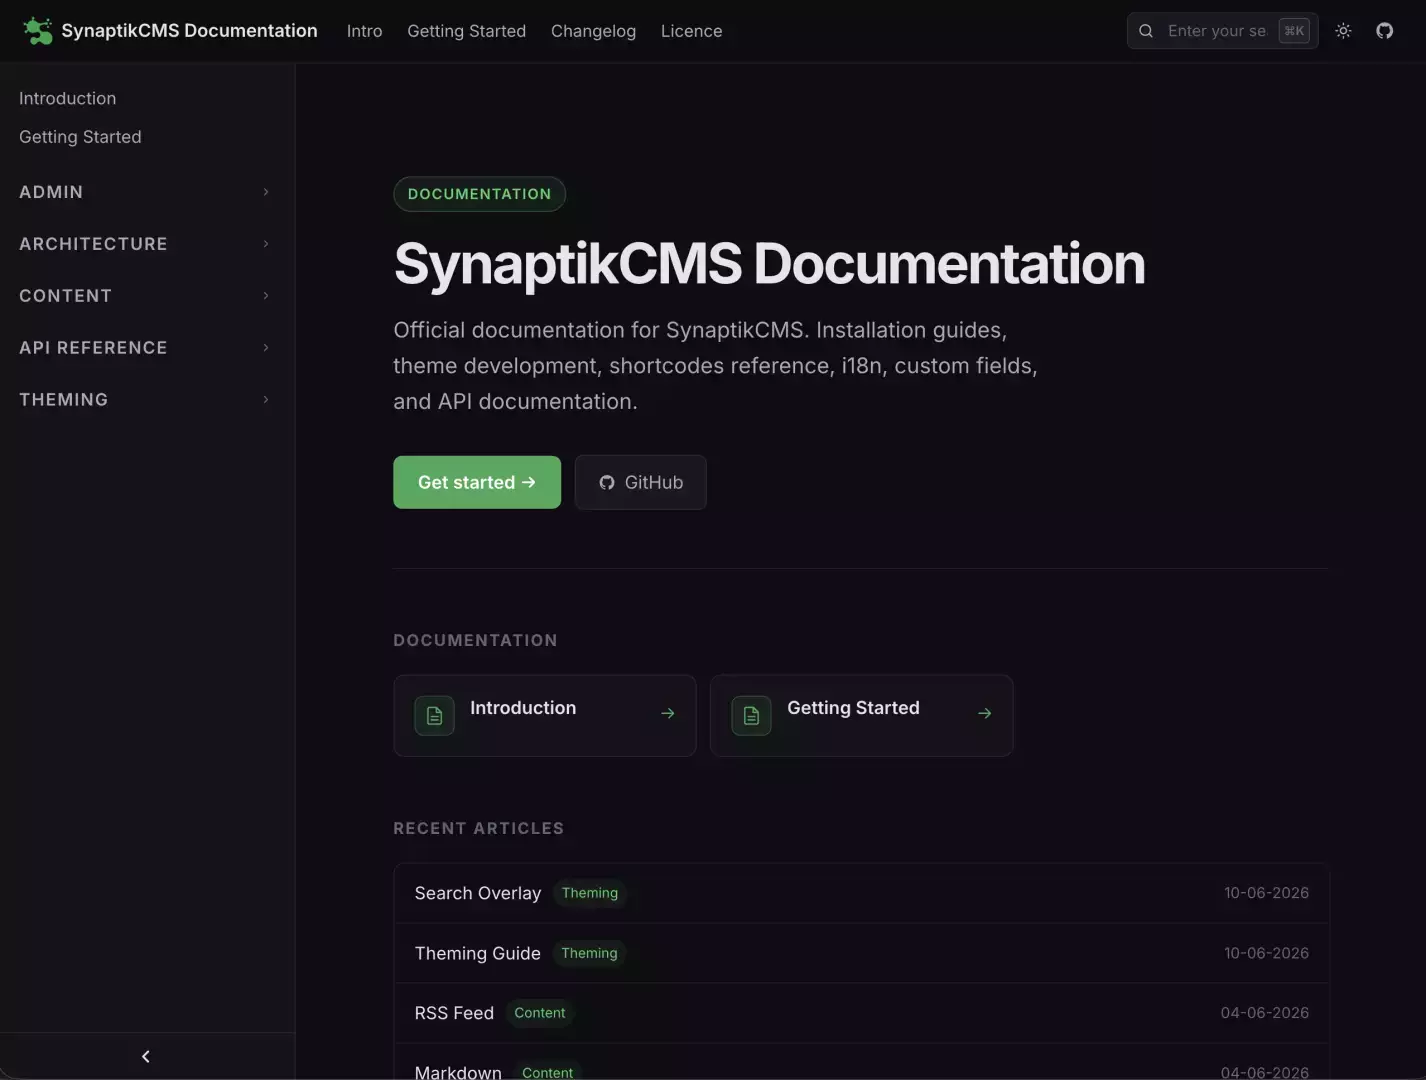Click the 10-06-2026 date on Theming Guide row
Viewport: 1426px width, 1080px height.
tap(1266, 953)
